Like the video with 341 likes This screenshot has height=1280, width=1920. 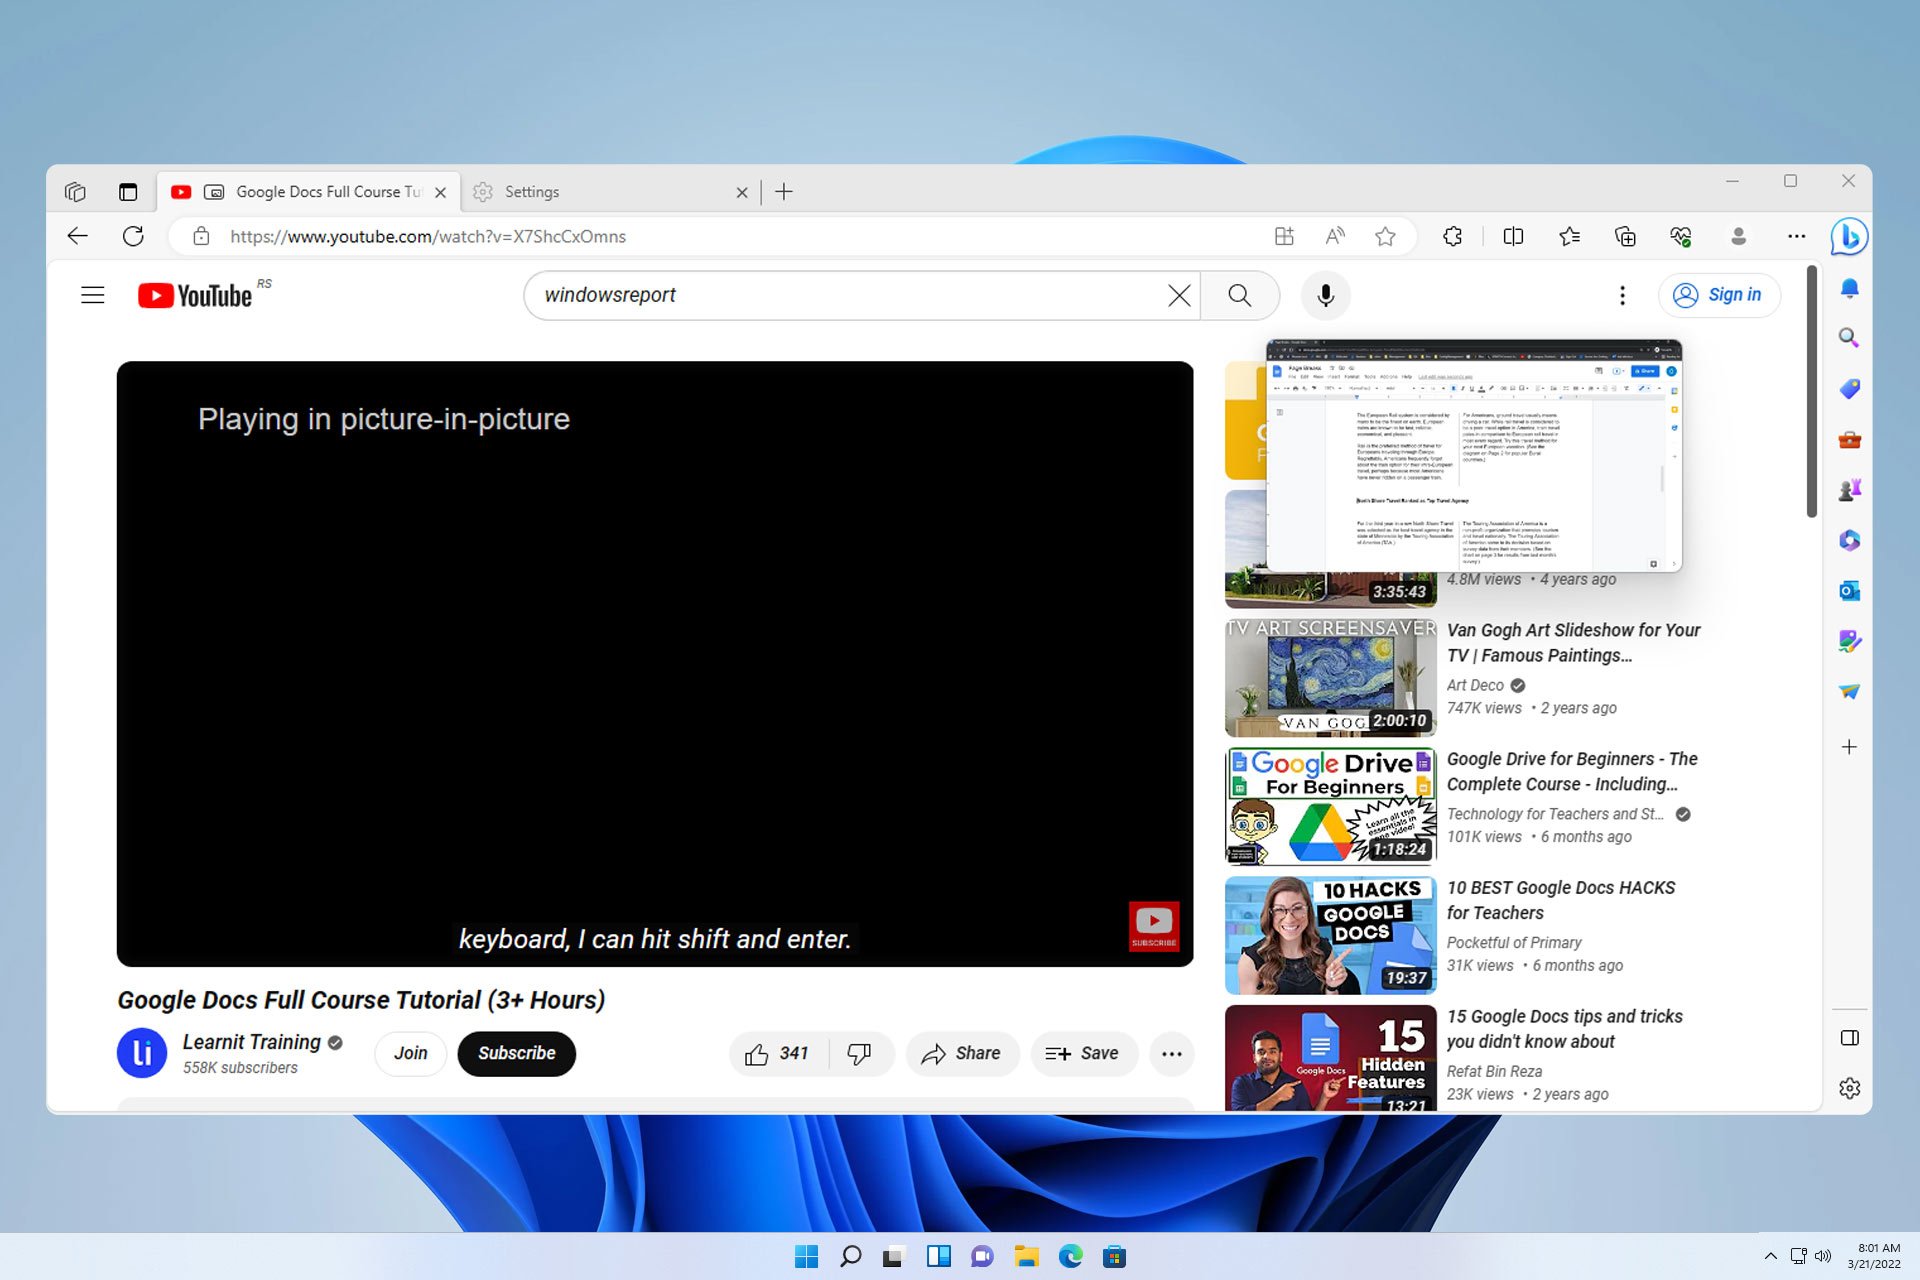point(778,1053)
